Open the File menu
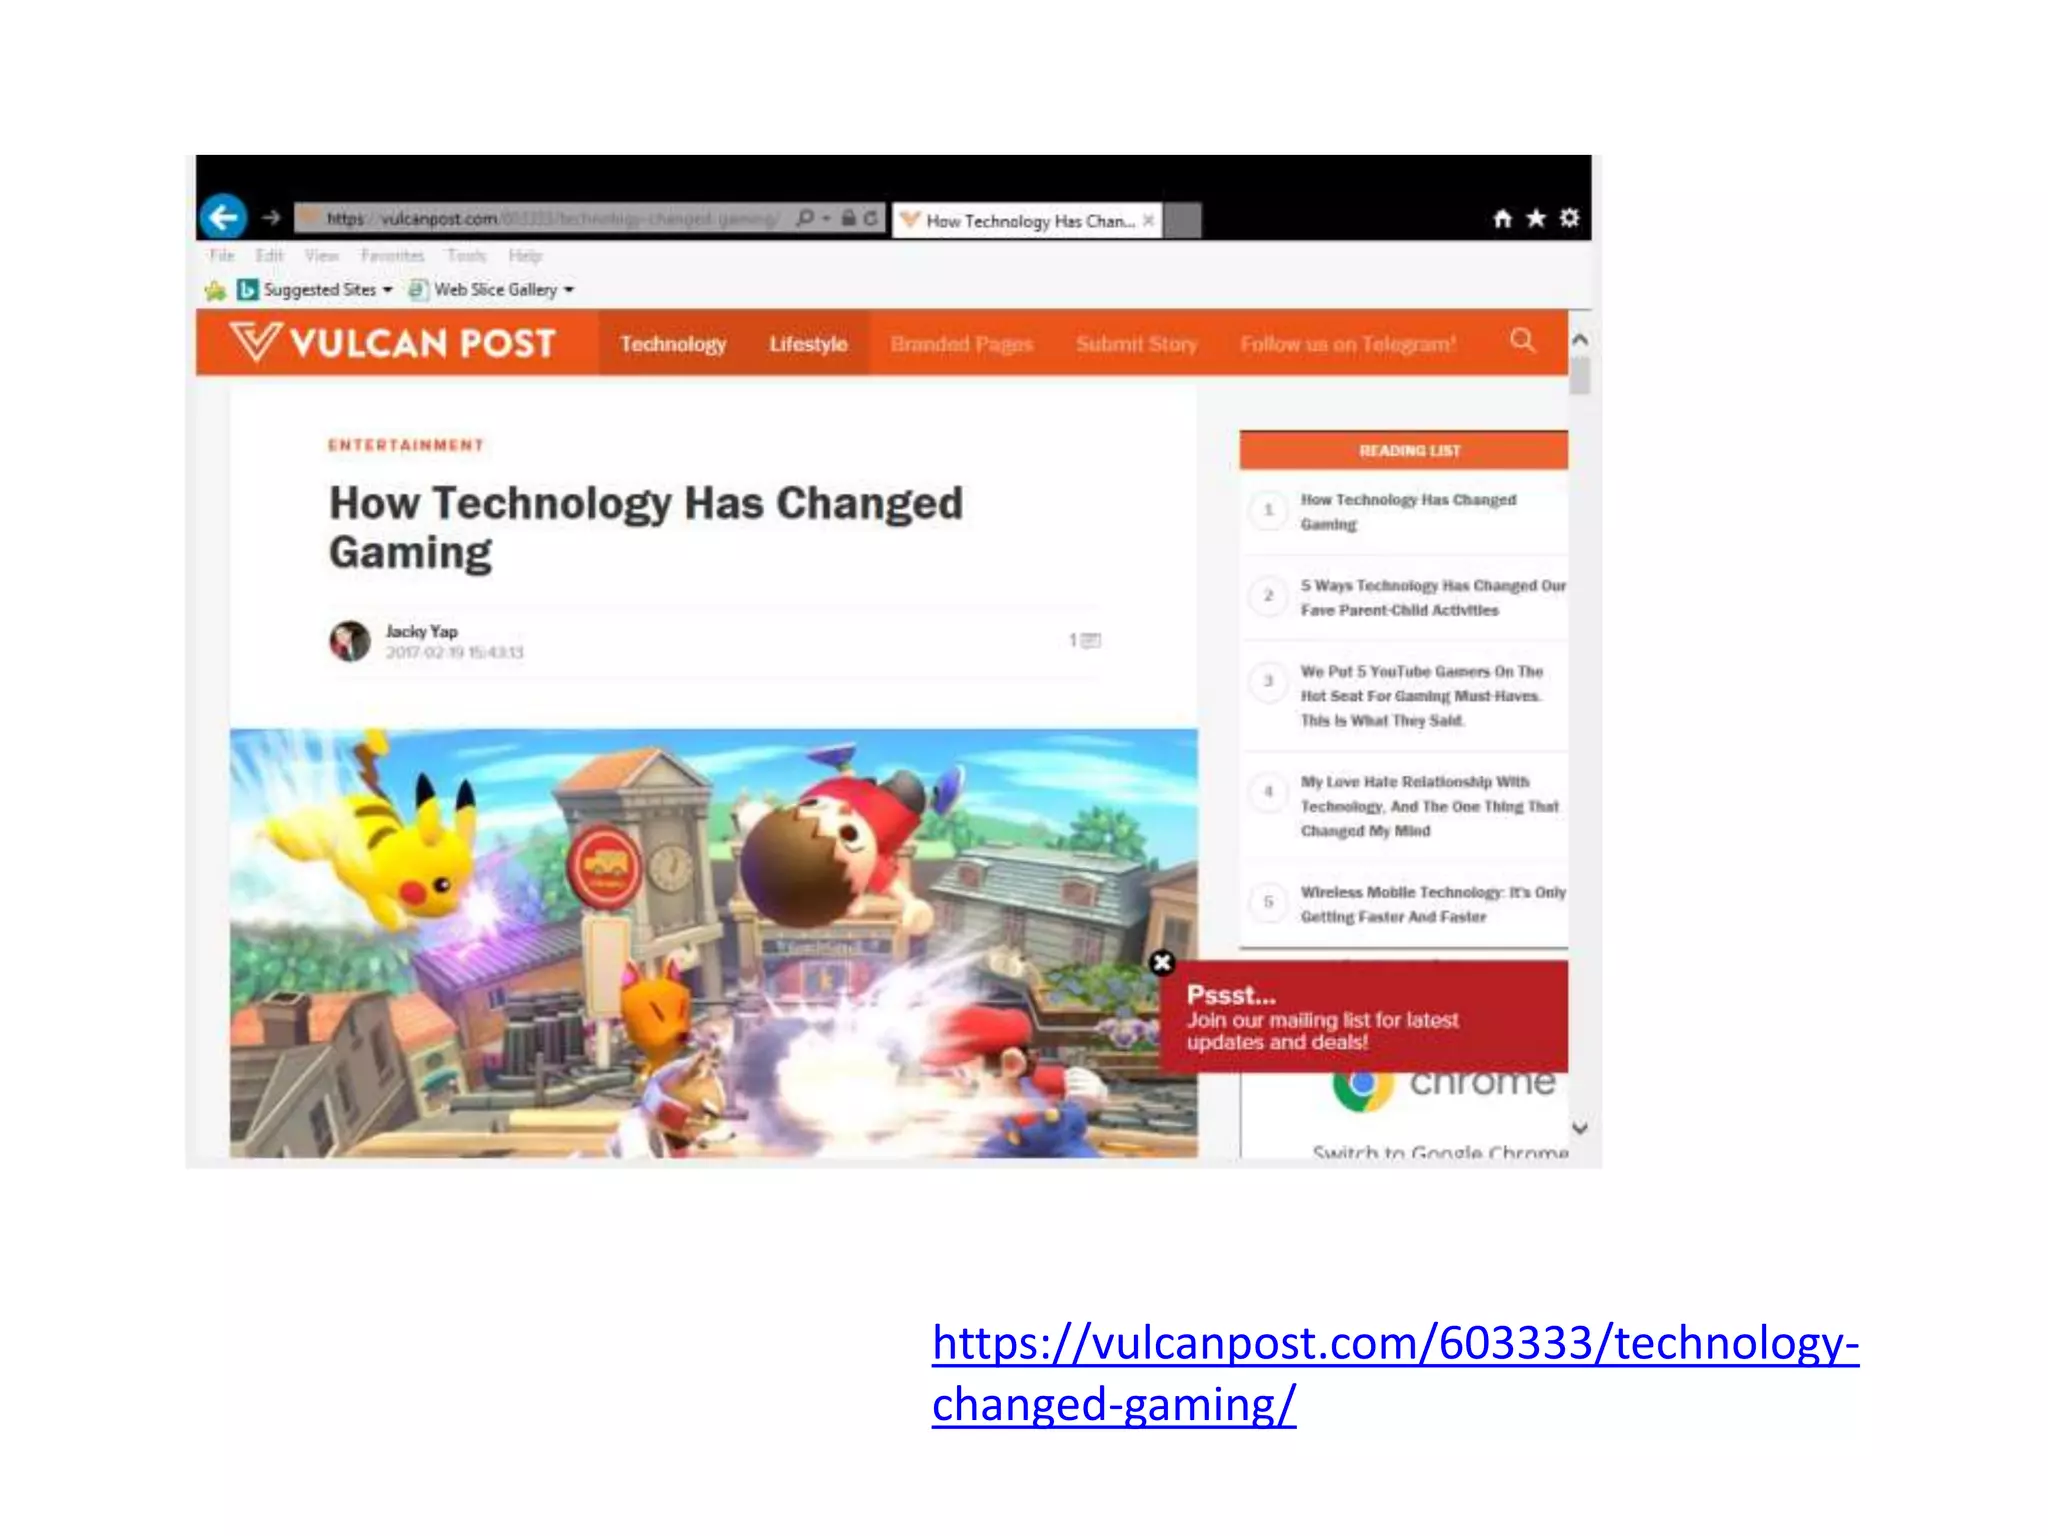 tap(221, 256)
